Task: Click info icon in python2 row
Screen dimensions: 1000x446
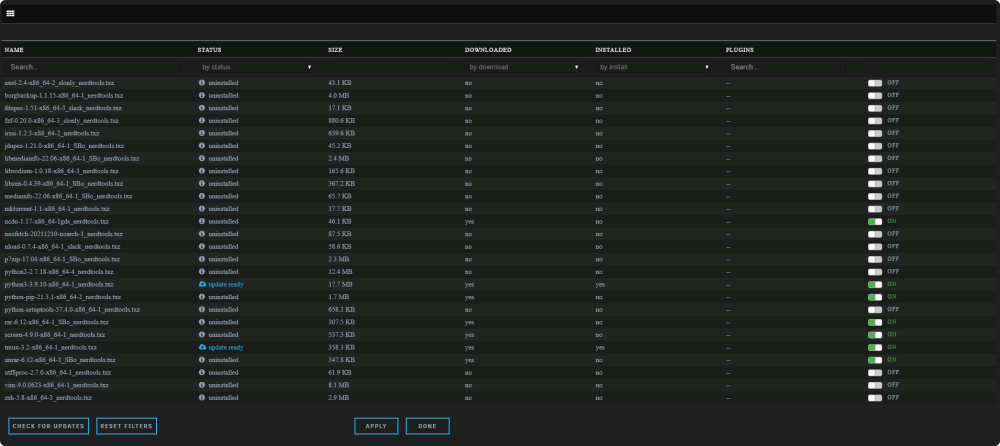Action: coord(202,272)
